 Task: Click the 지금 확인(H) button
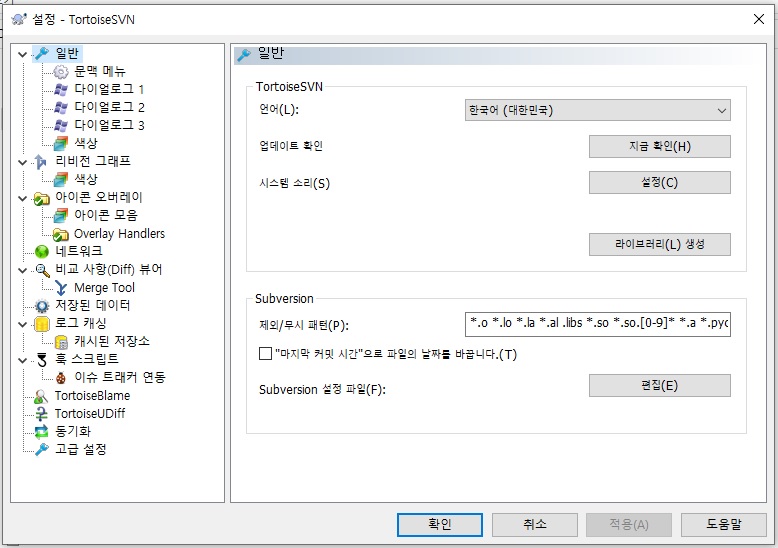click(x=659, y=146)
